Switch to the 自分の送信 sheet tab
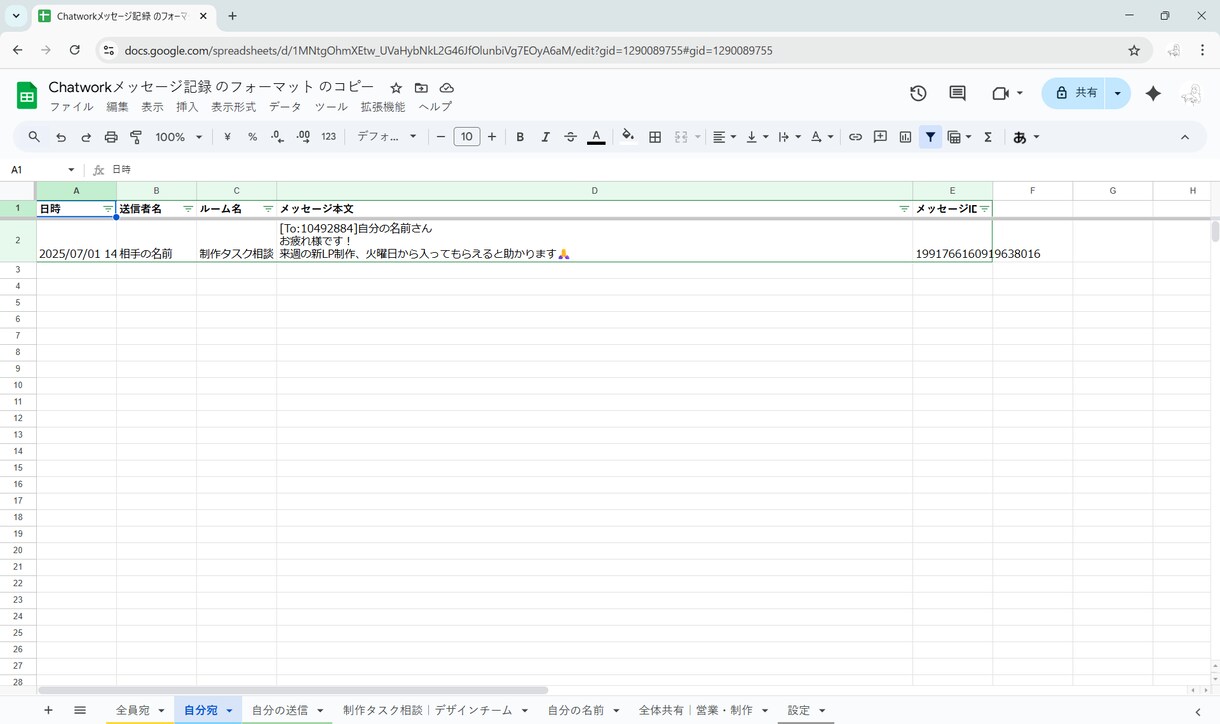Screen dimensions: 1220x724 point(279,710)
